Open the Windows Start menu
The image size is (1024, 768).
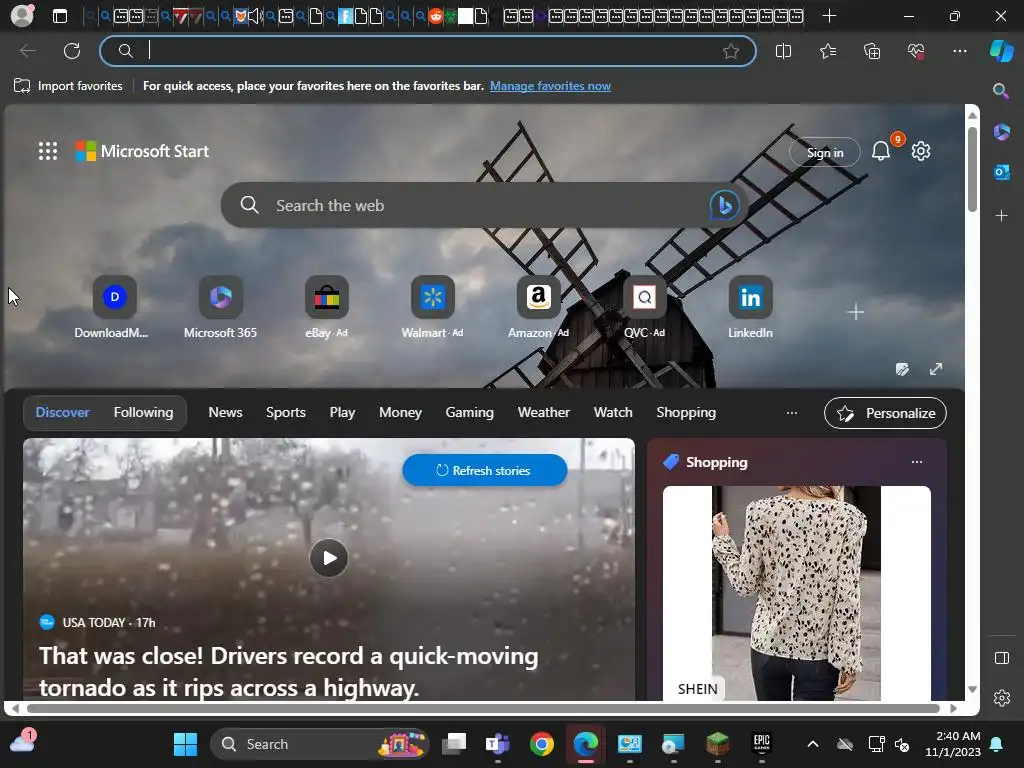point(185,744)
